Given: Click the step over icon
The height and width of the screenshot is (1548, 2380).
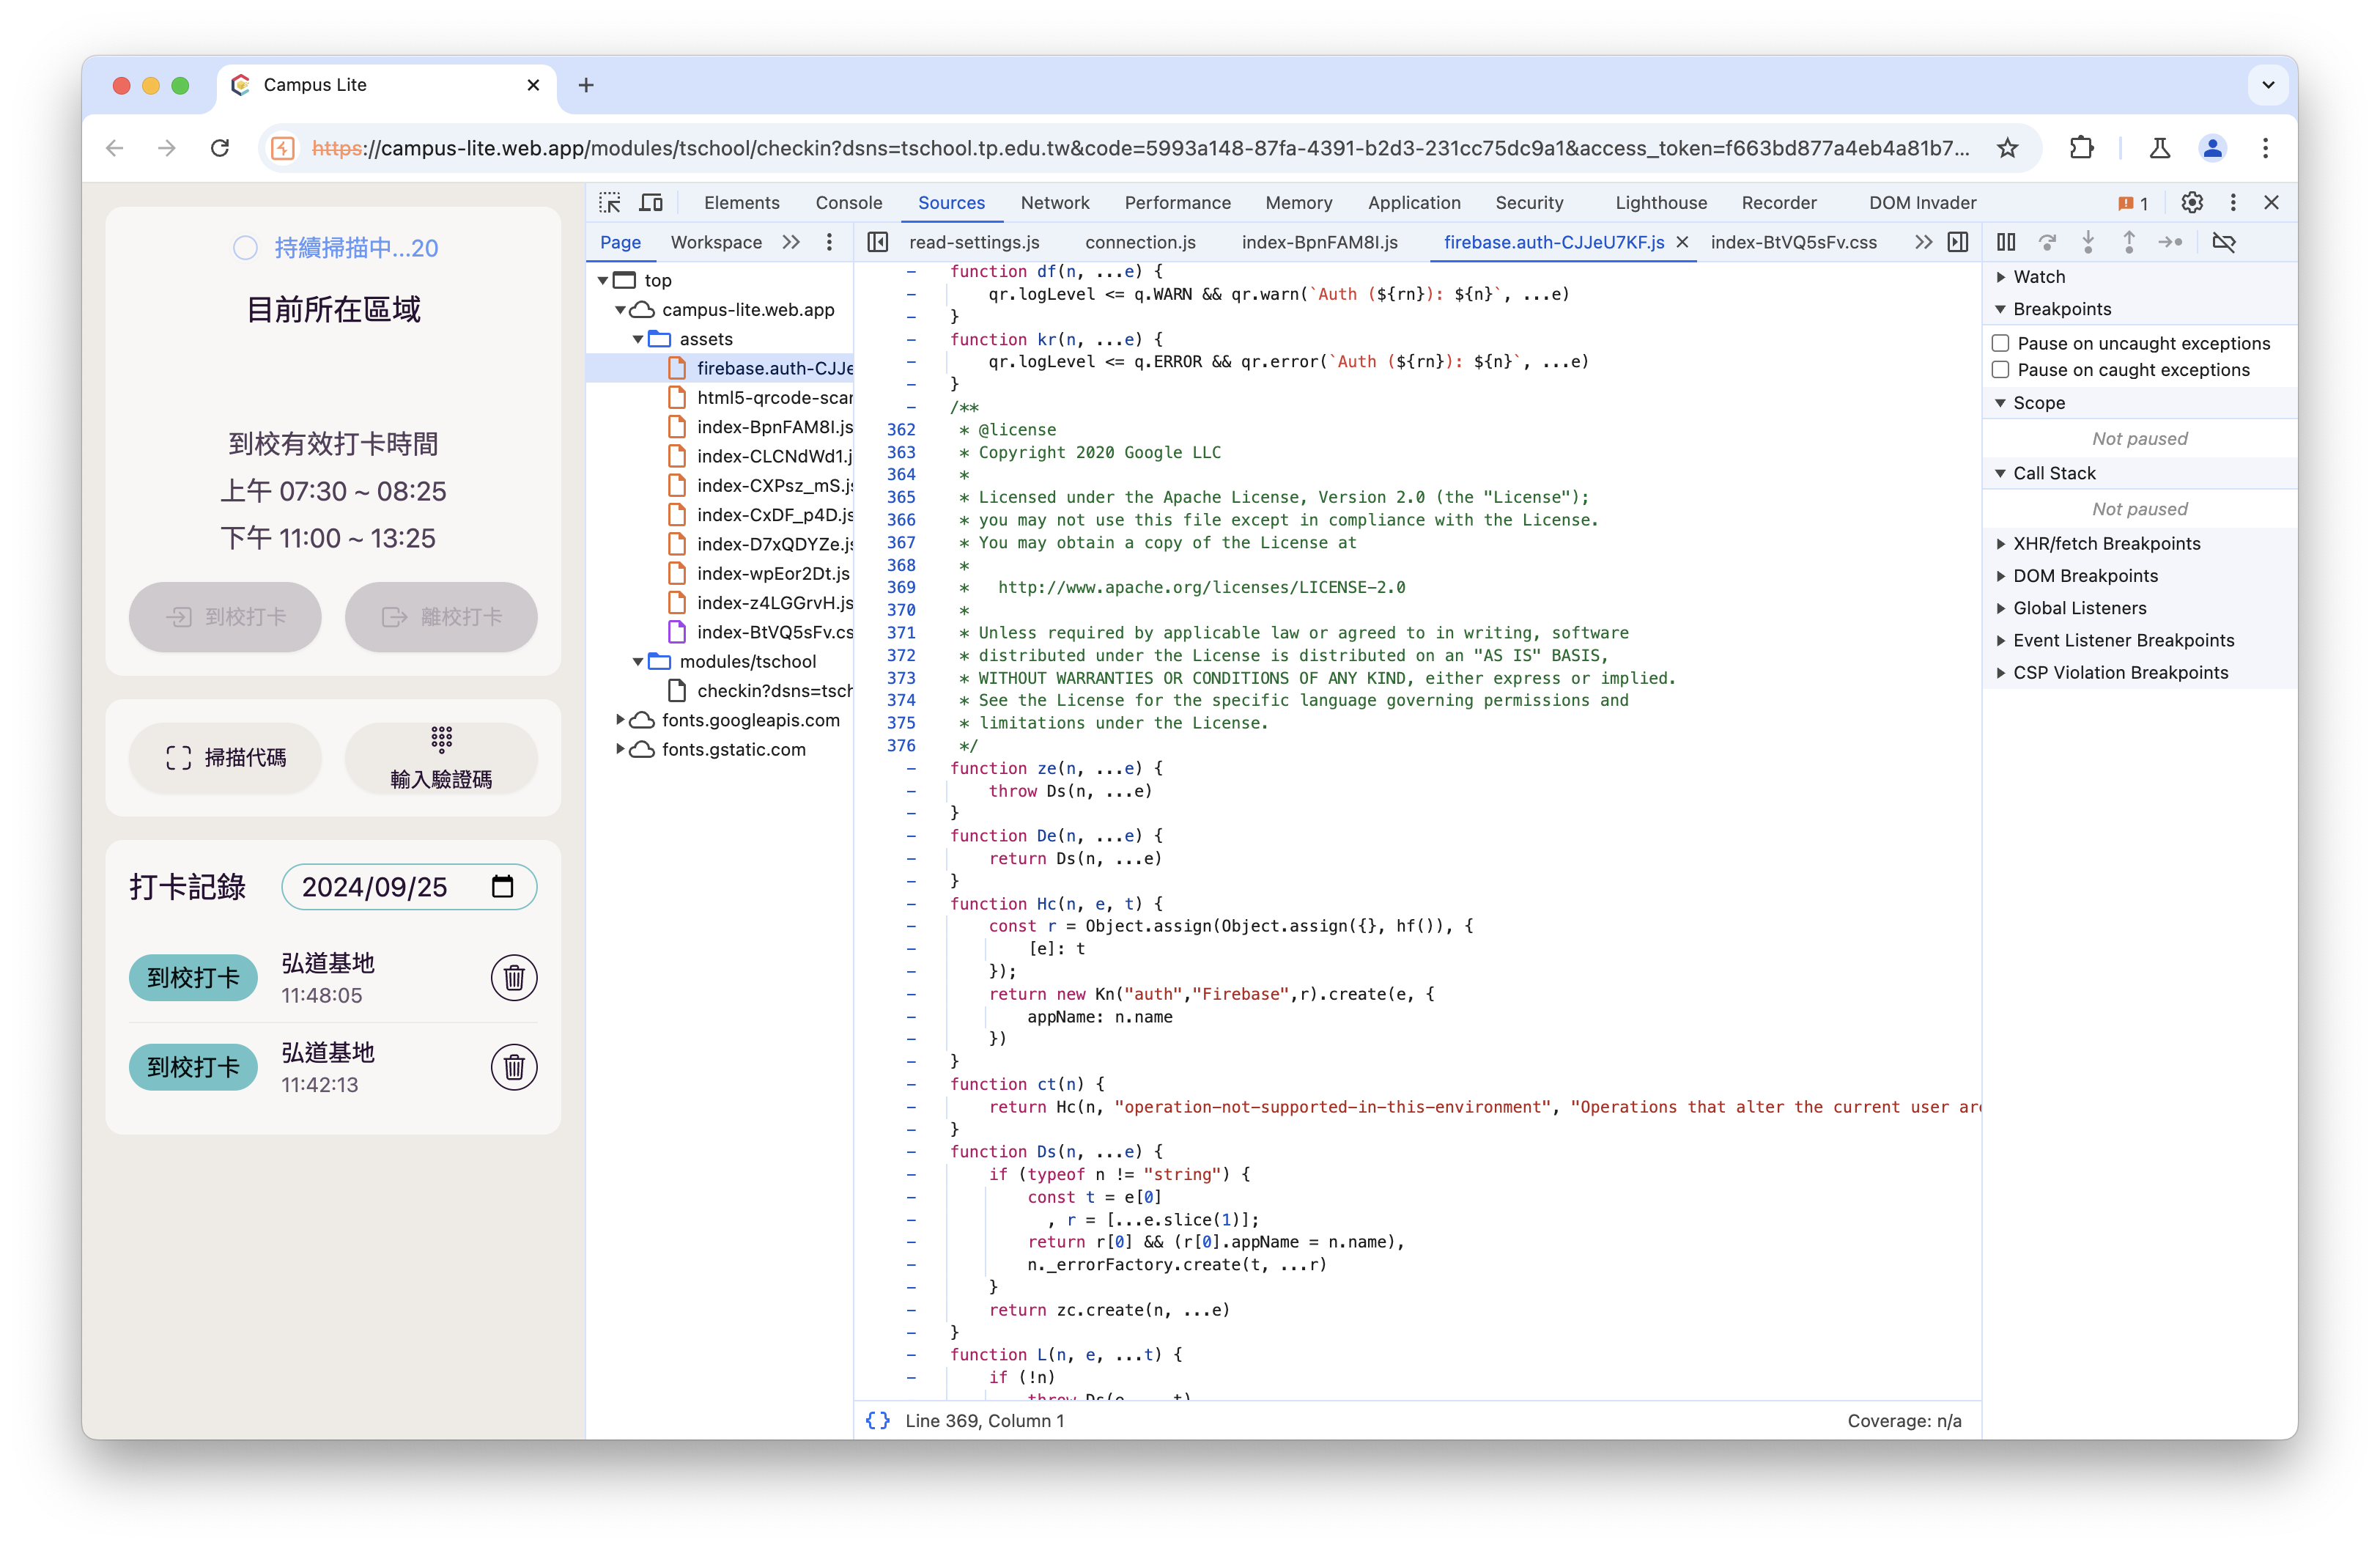Looking at the screenshot, I should pyautogui.click(x=2047, y=242).
